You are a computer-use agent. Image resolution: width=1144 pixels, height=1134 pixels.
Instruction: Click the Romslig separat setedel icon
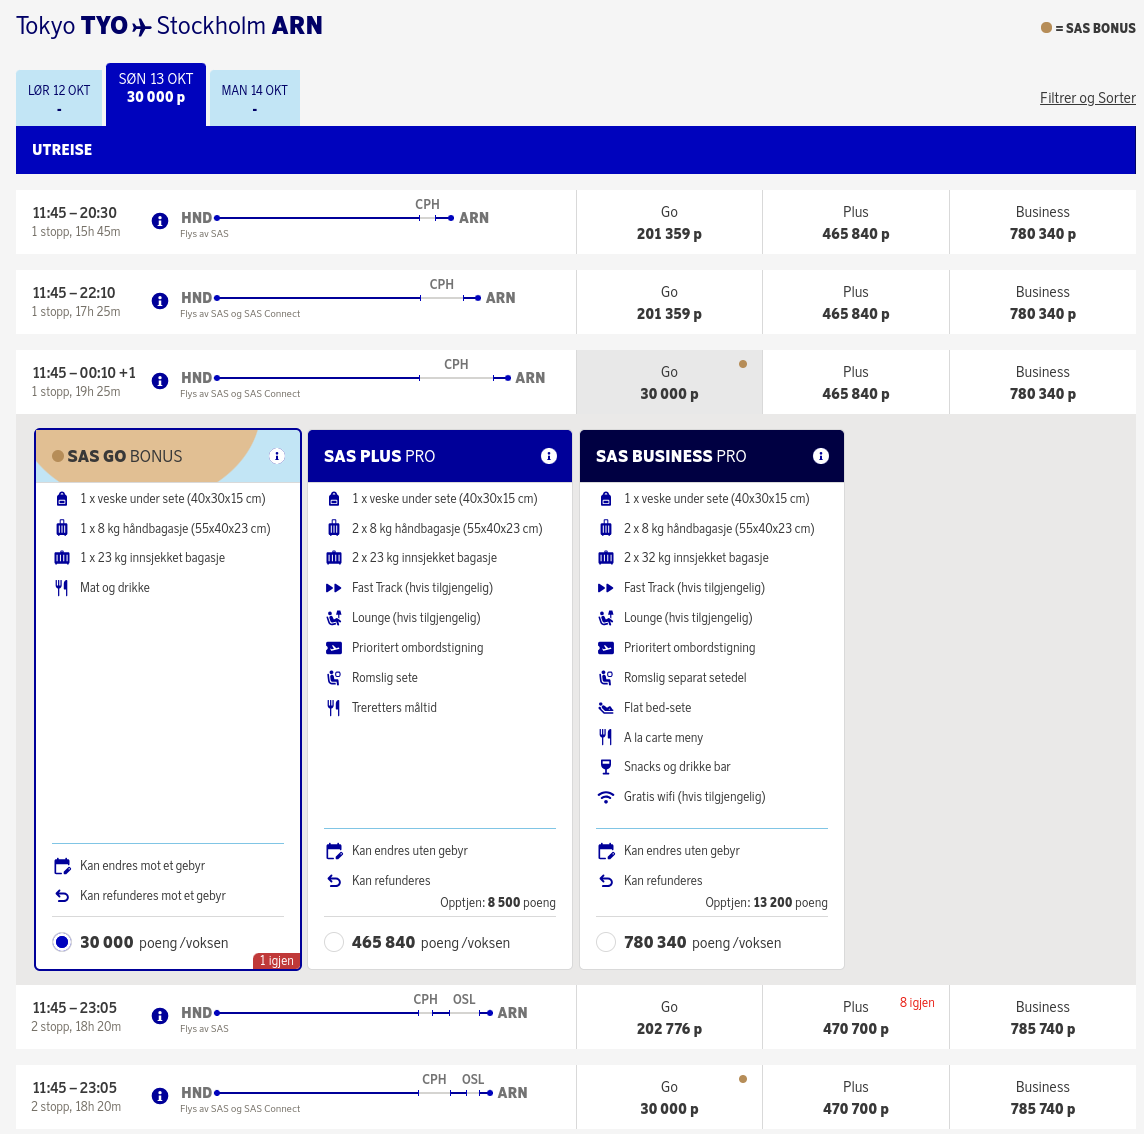point(606,678)
